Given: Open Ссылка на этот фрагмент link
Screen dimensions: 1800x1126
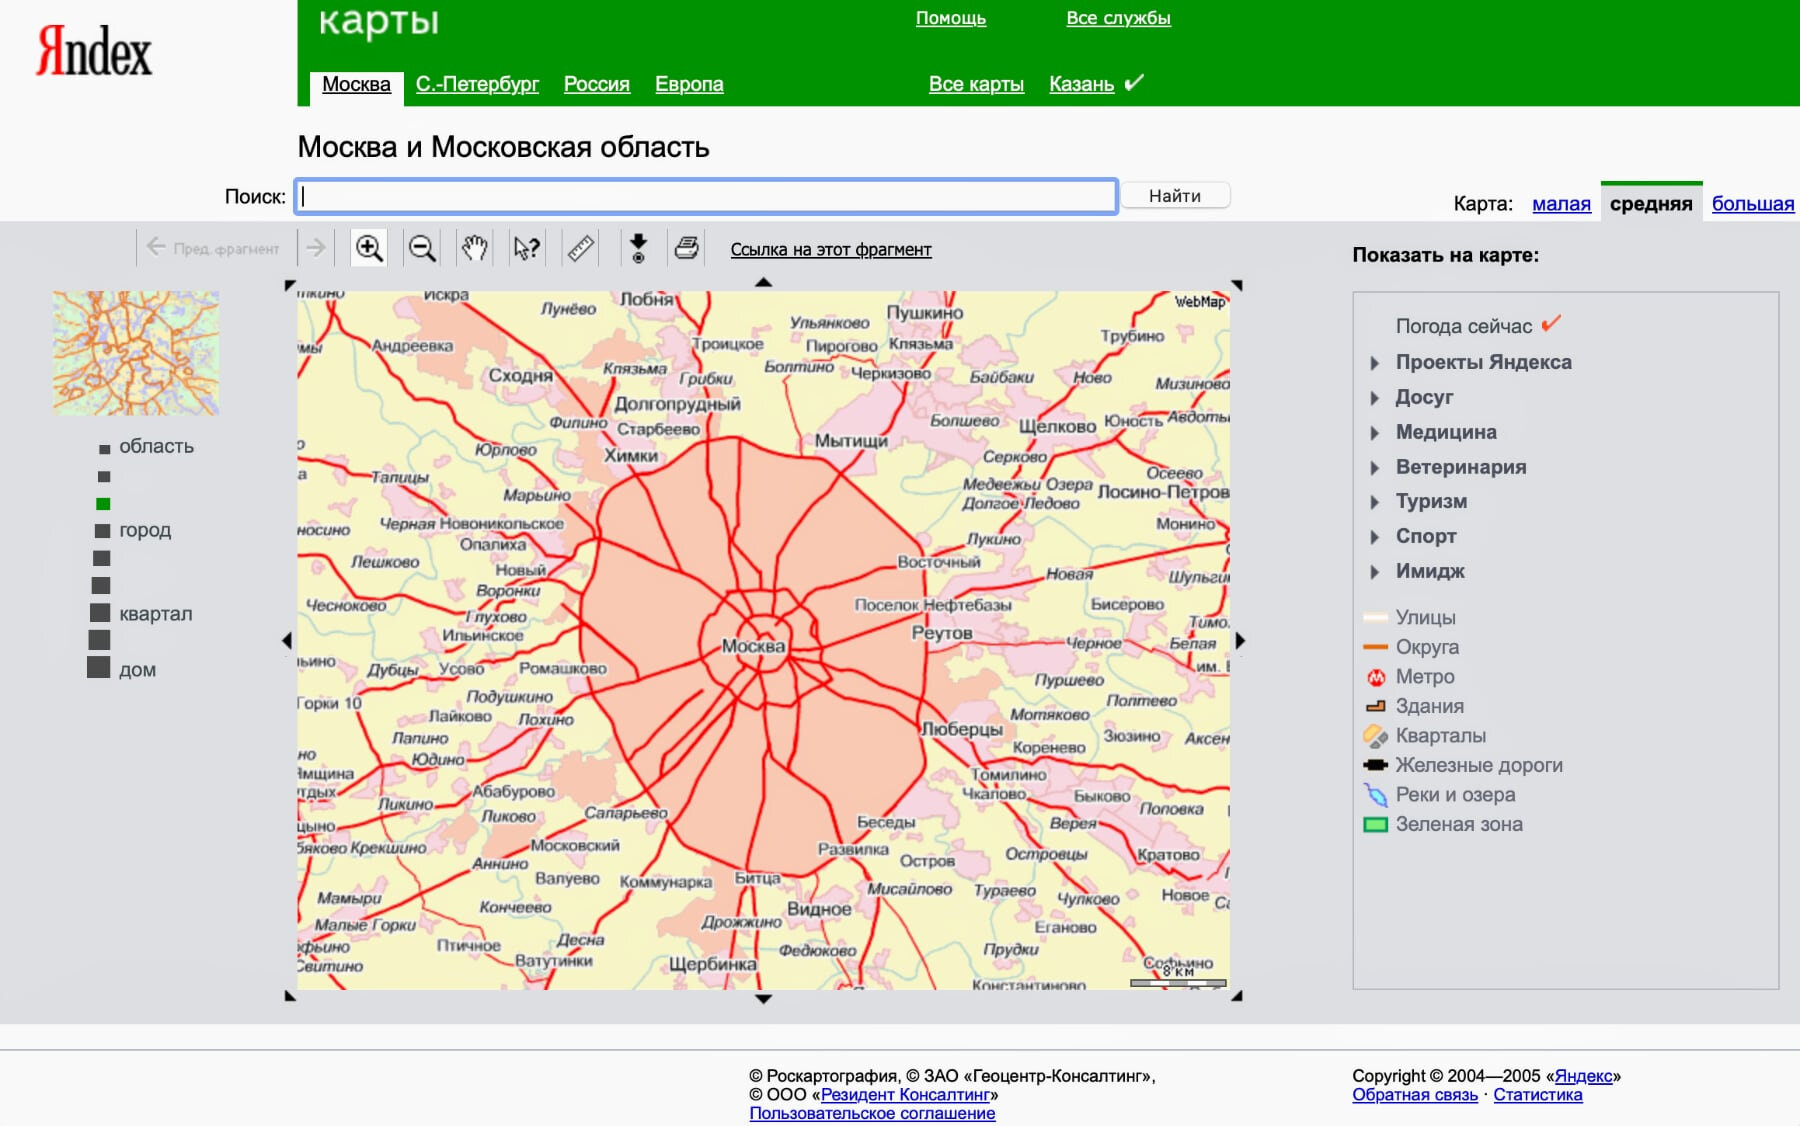Looking at the screenshot, I should 831,250.
